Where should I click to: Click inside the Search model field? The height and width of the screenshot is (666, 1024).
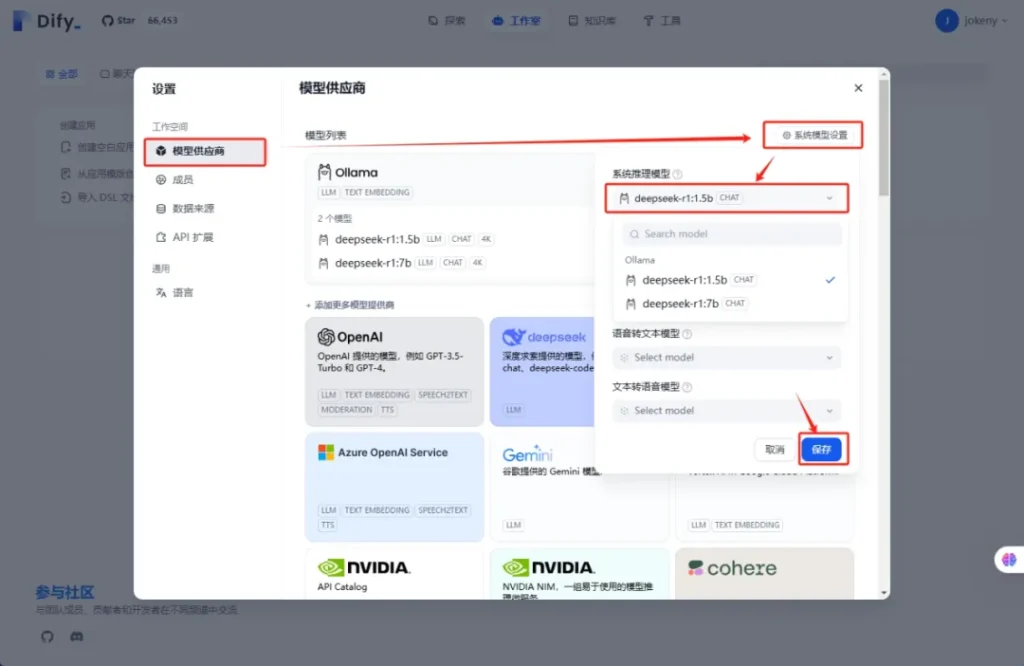point(732,234)
